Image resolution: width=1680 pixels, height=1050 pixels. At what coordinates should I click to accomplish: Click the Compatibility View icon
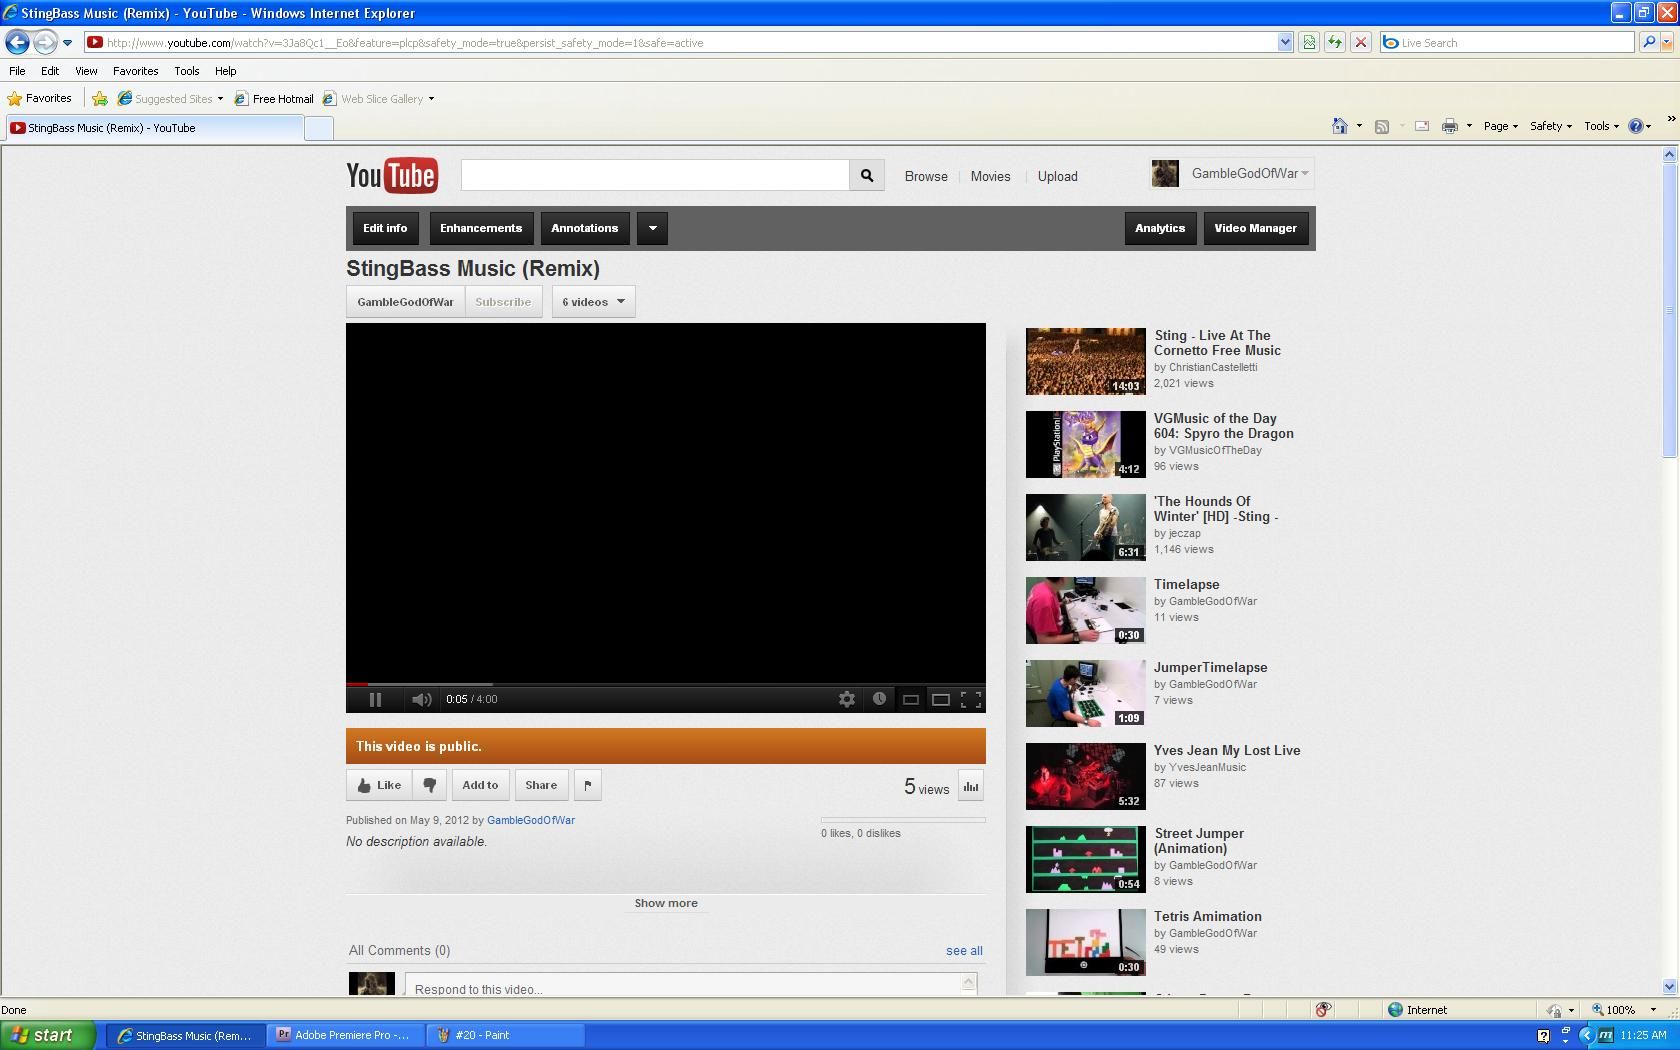1308,42
